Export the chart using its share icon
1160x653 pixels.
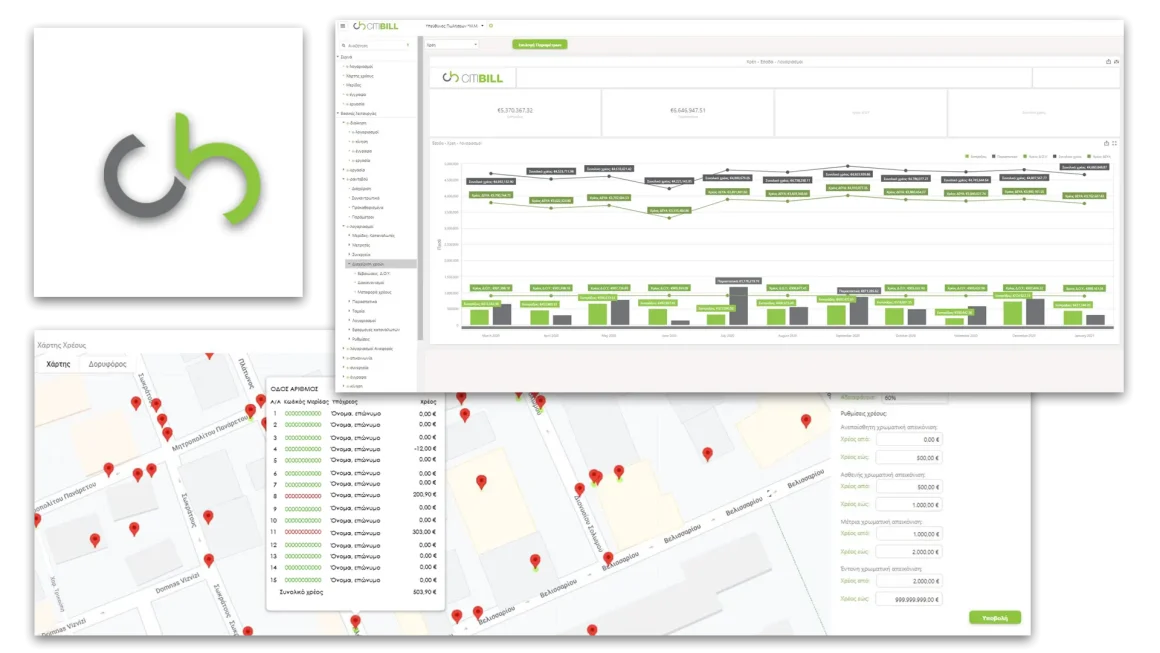(1106, 143)
